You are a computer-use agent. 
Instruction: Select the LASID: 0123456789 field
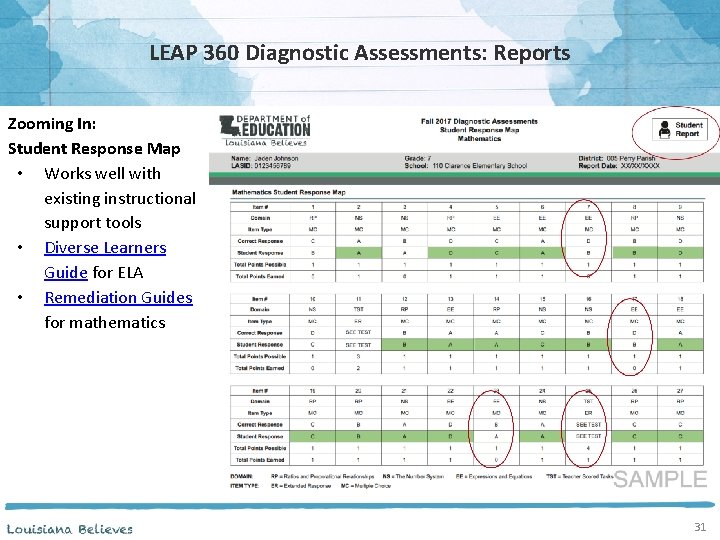pyautogui.click(x=261, y=166)
